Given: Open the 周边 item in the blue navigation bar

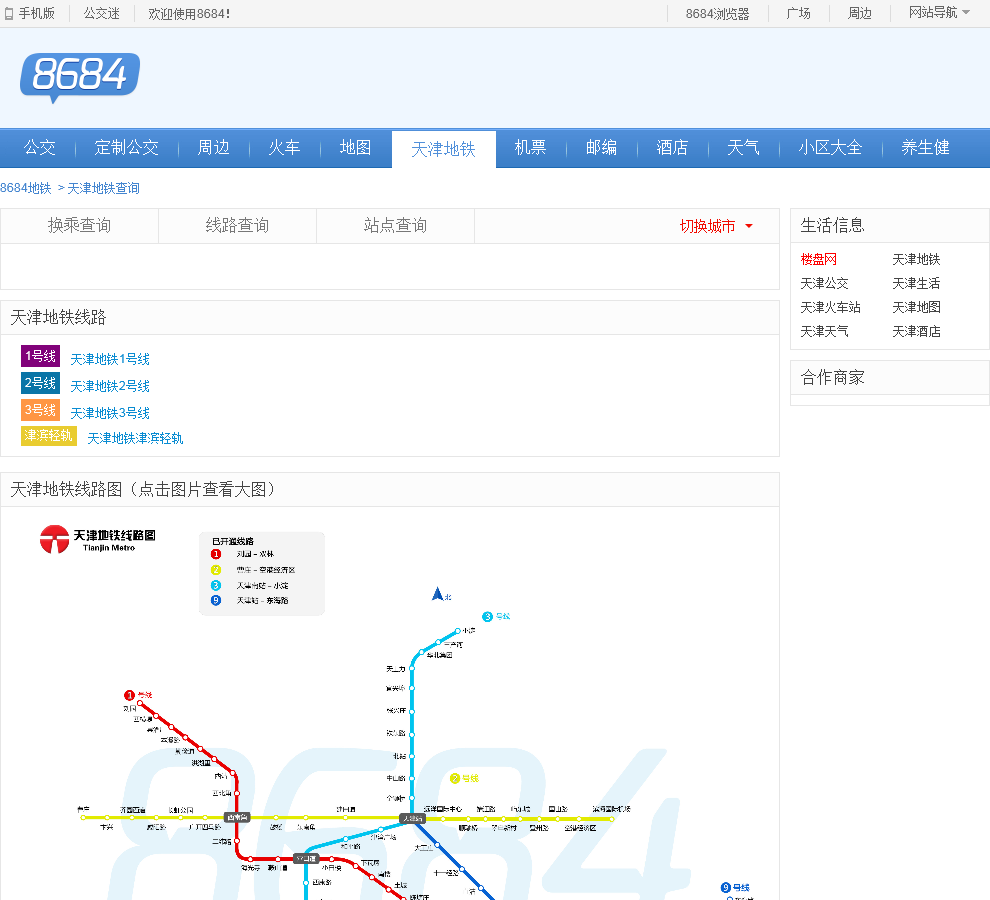Looking at the screenshot, I should 213,148.
